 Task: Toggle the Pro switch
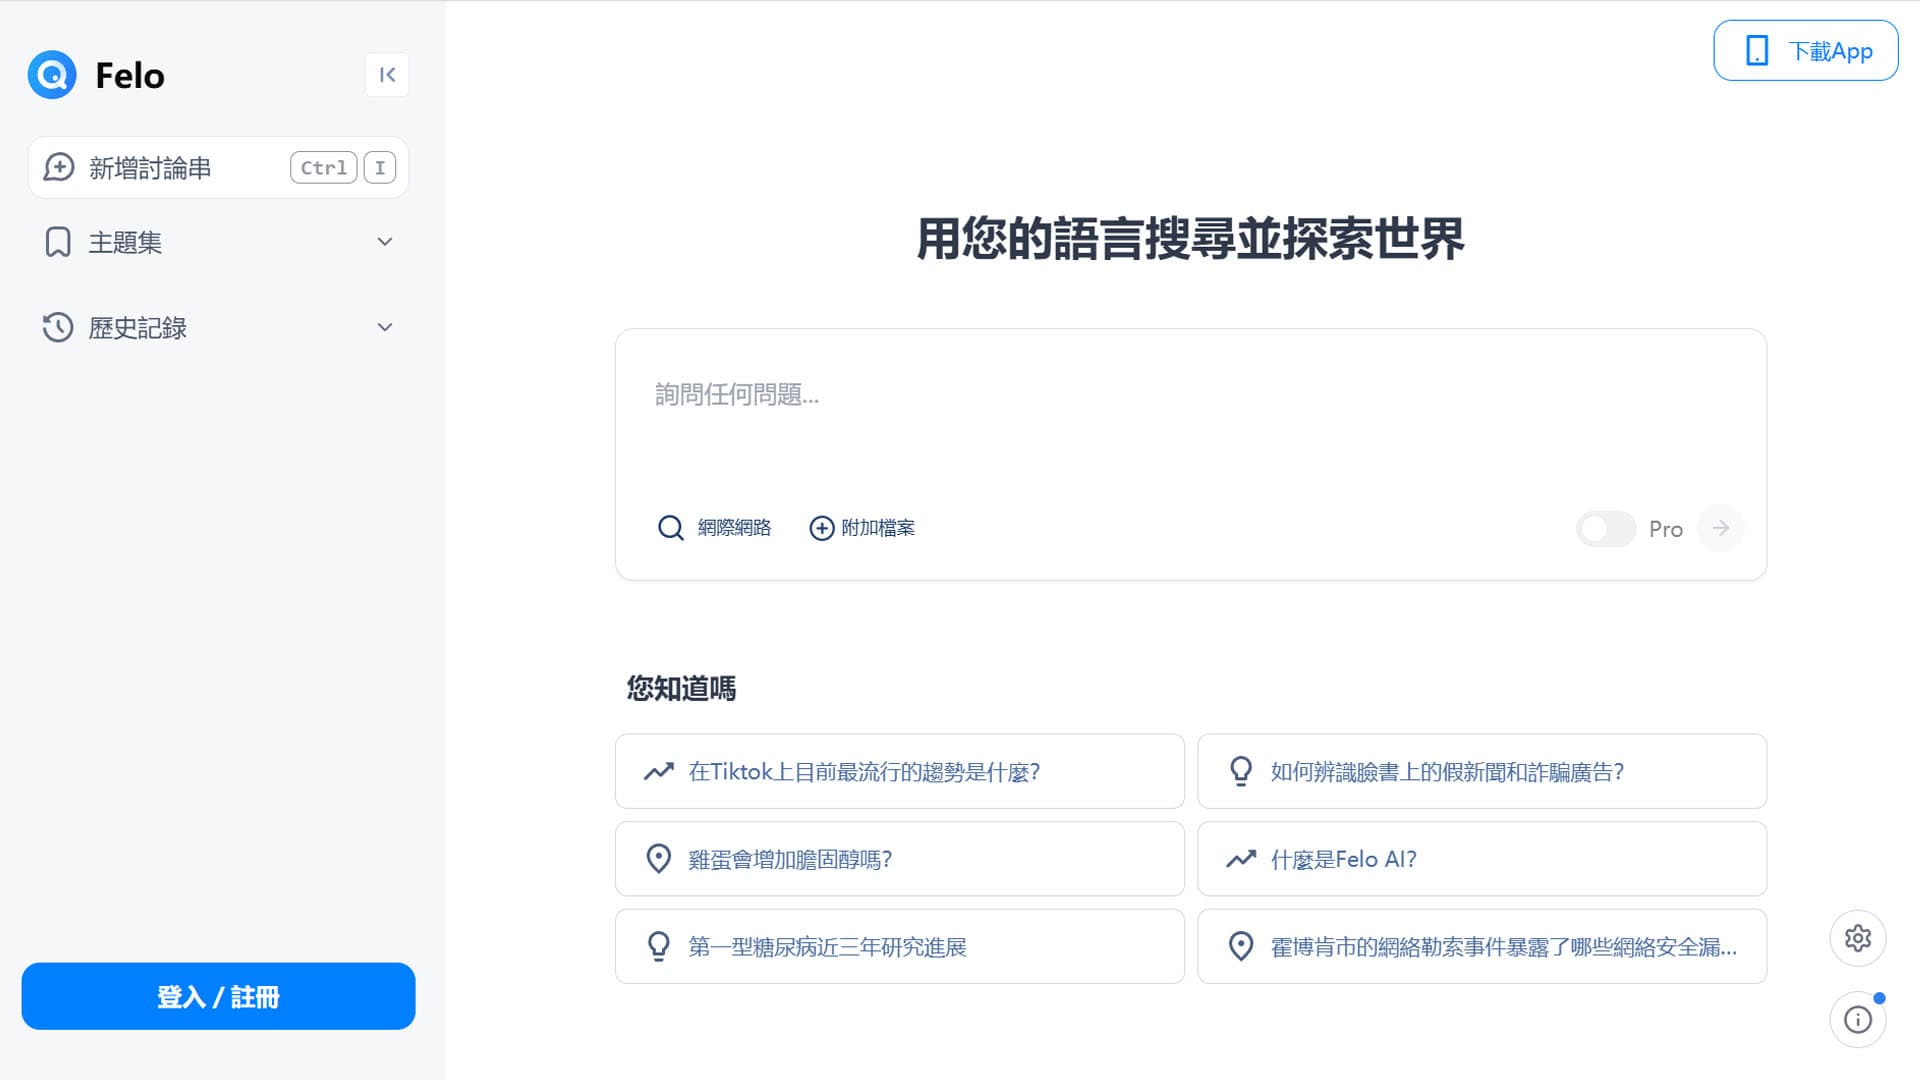click(1606, 529)
